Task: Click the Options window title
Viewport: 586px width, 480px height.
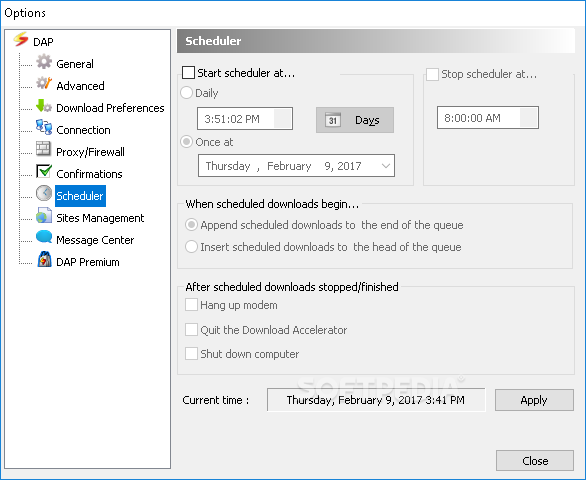Action: 25,13
